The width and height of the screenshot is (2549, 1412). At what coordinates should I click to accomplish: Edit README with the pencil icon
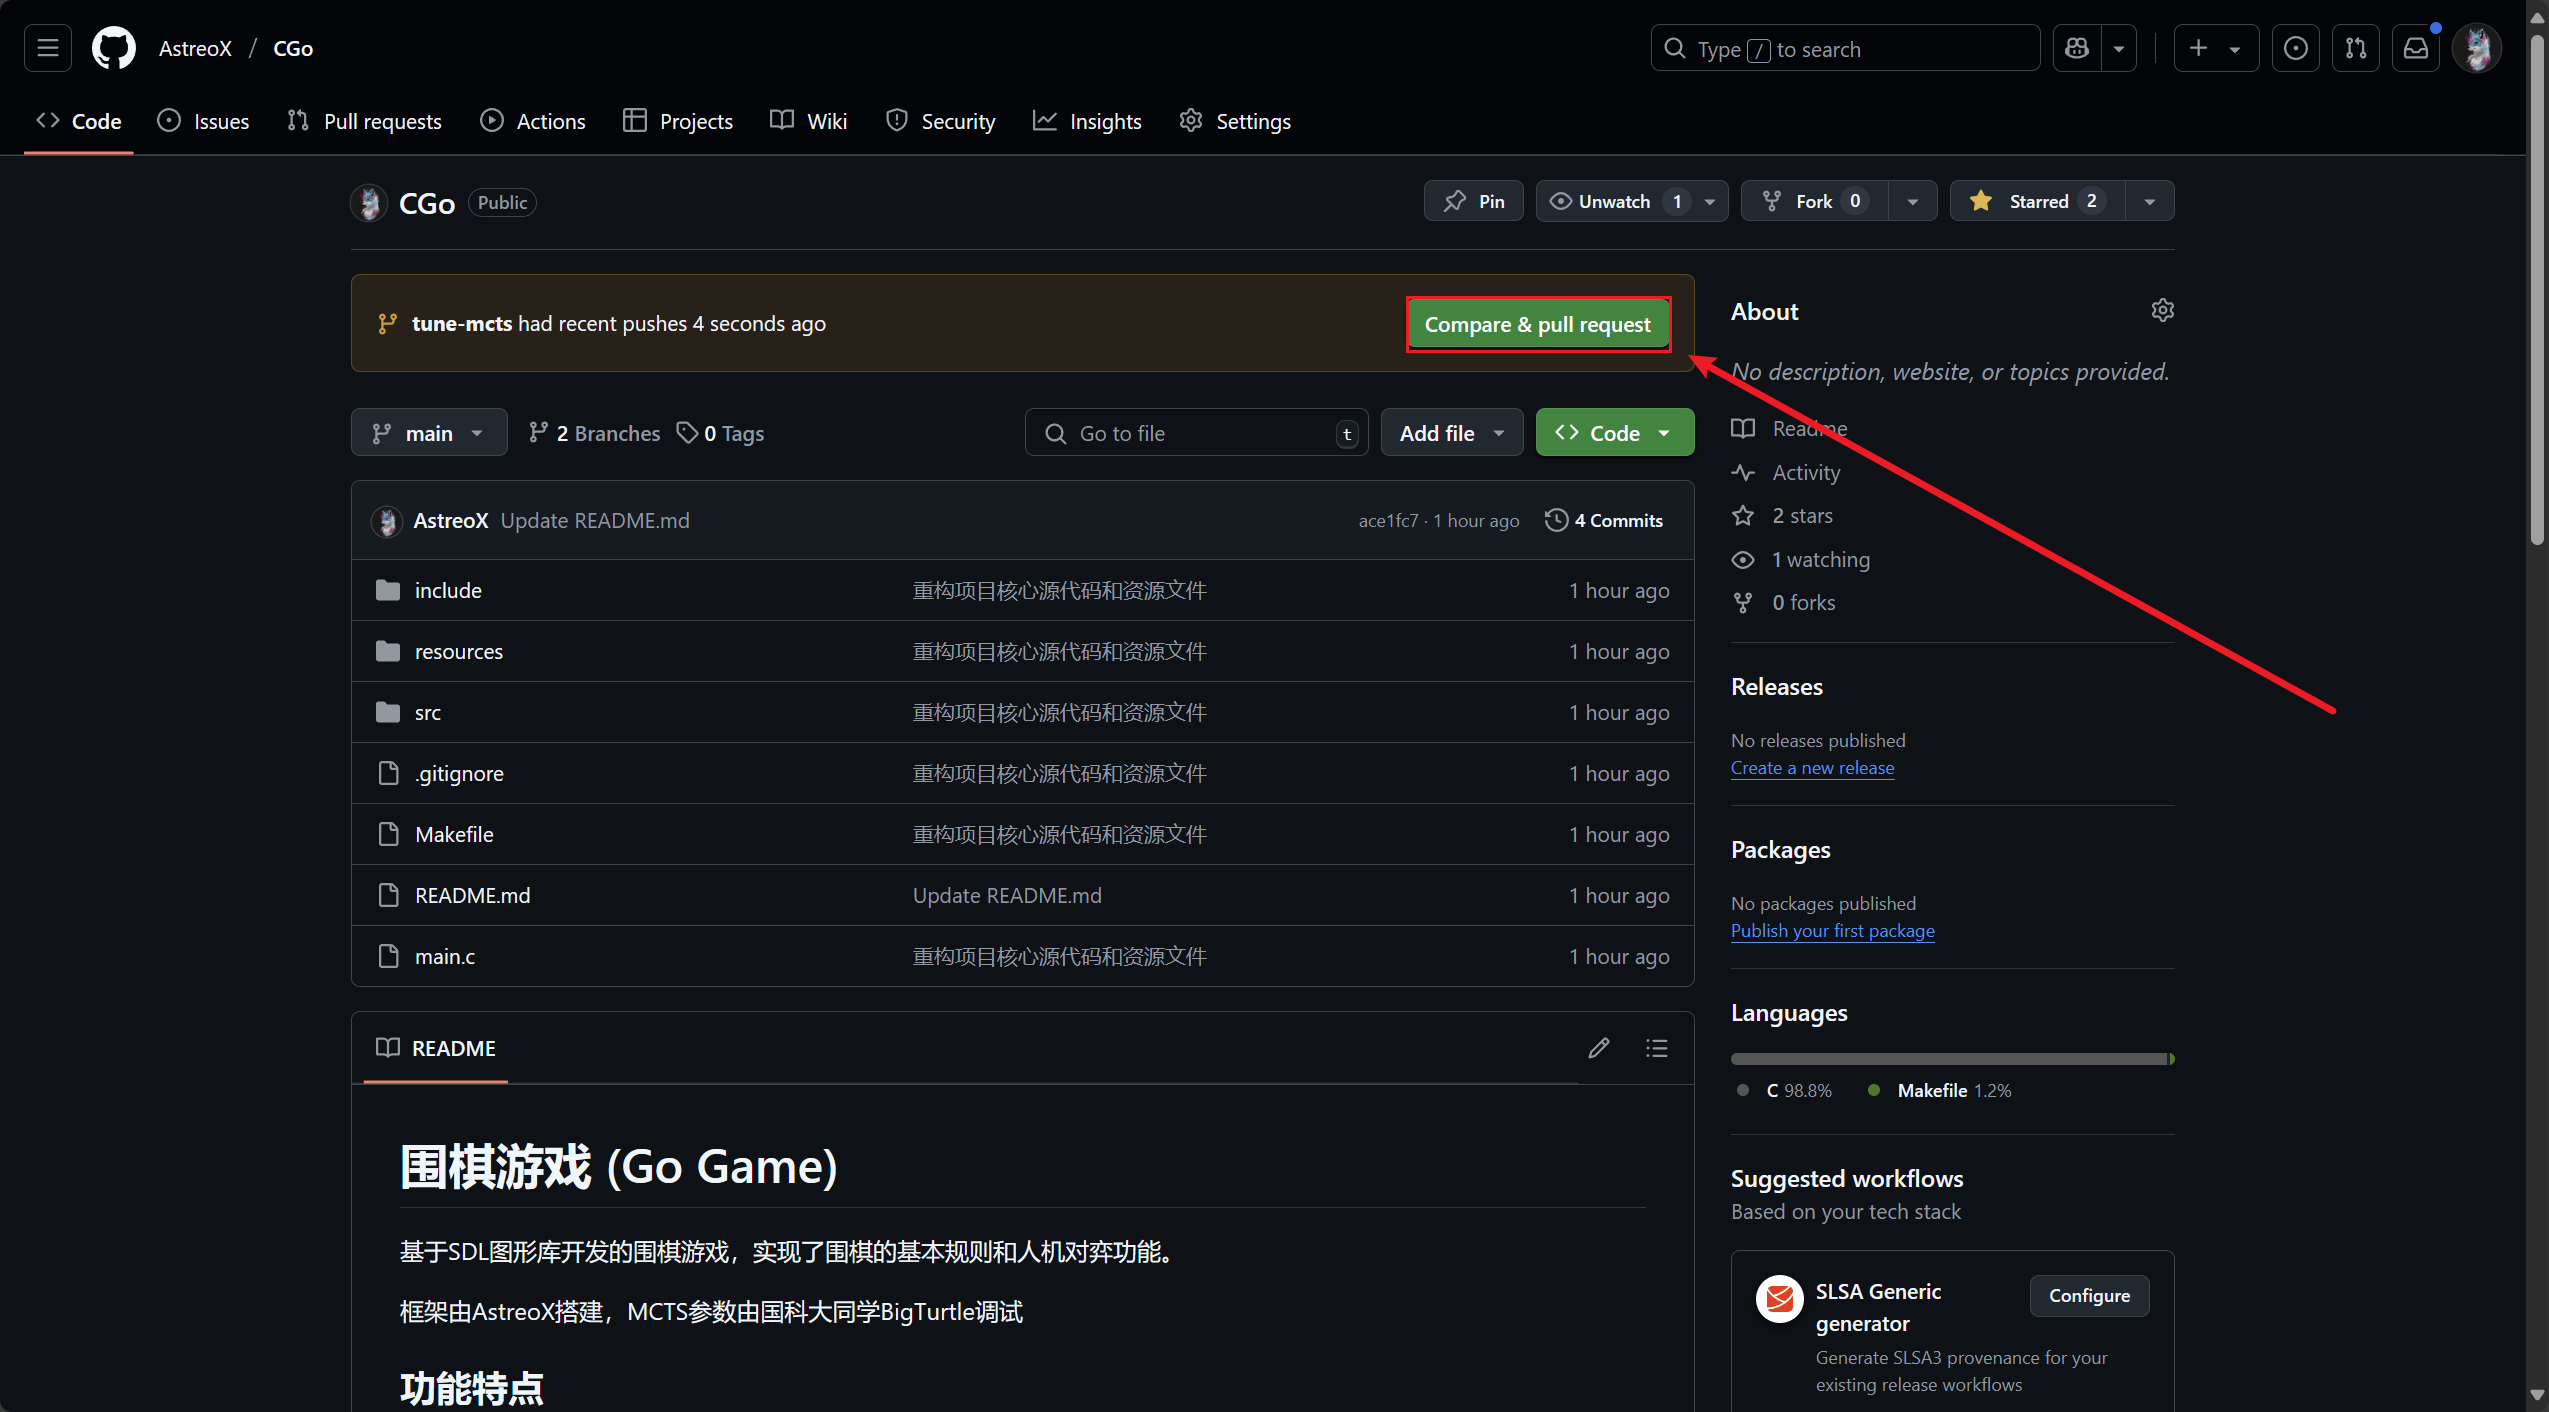pyautogui.click(x=1599, y=1047)
